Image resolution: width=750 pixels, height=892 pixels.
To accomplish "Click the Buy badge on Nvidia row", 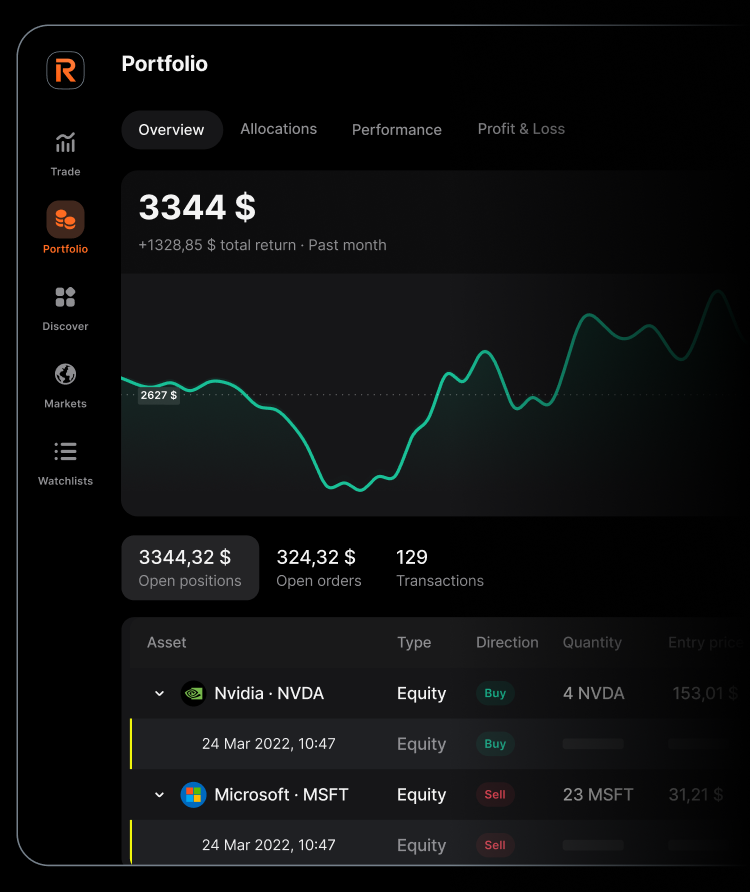I will click(495, 693).
